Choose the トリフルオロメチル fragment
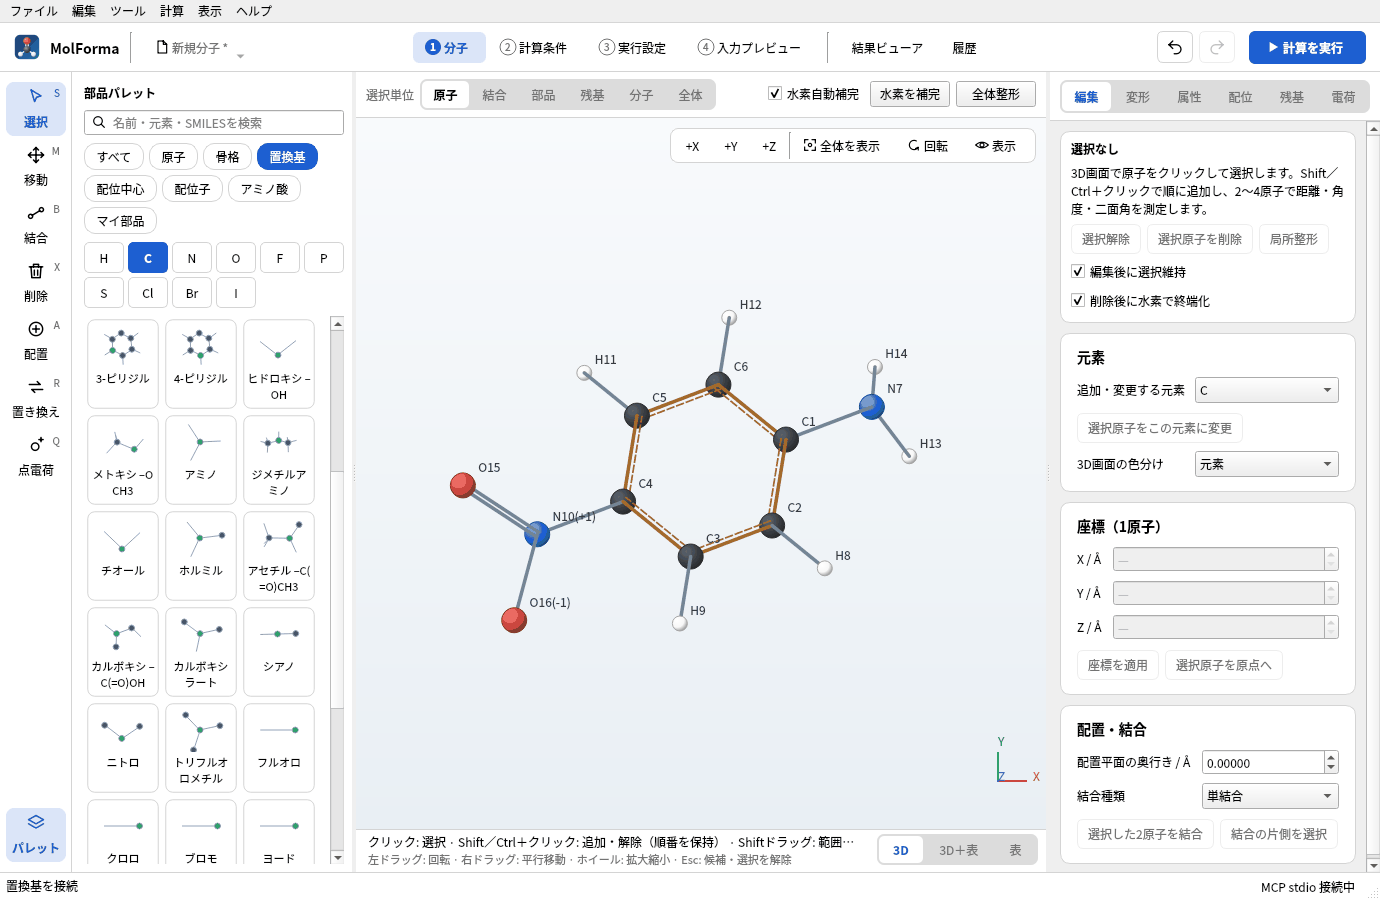Image resolution: width=1380 pixels, height=900 pixels. tap(201, 748)
